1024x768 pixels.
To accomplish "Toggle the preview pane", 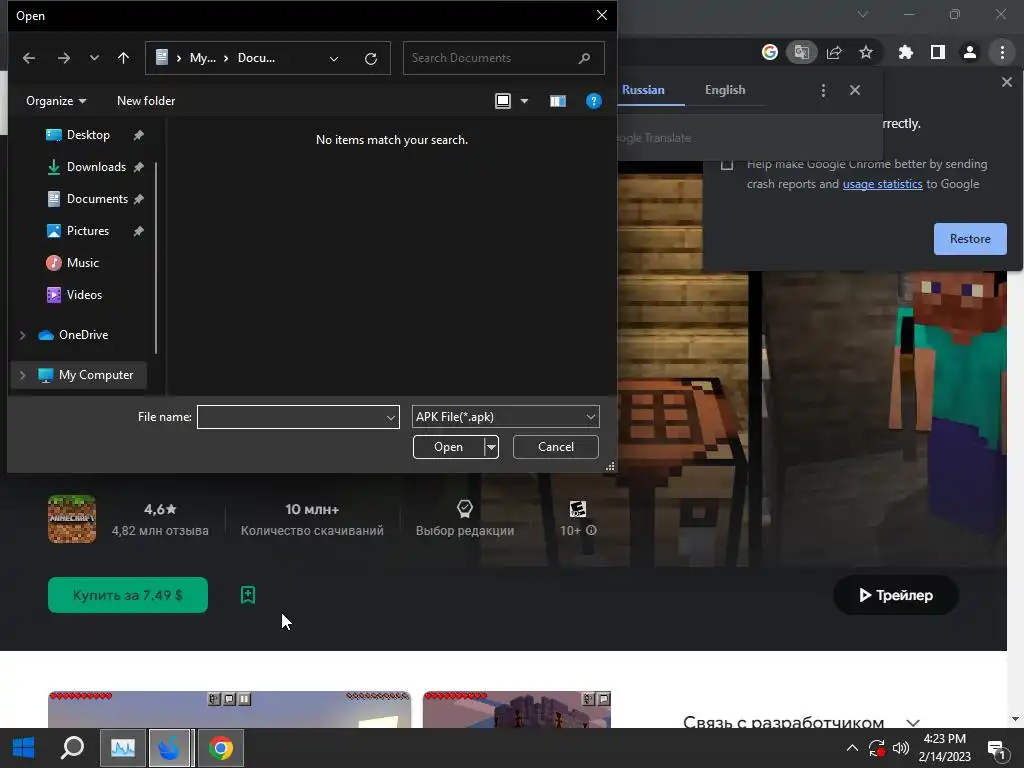I will coord(558,101).
